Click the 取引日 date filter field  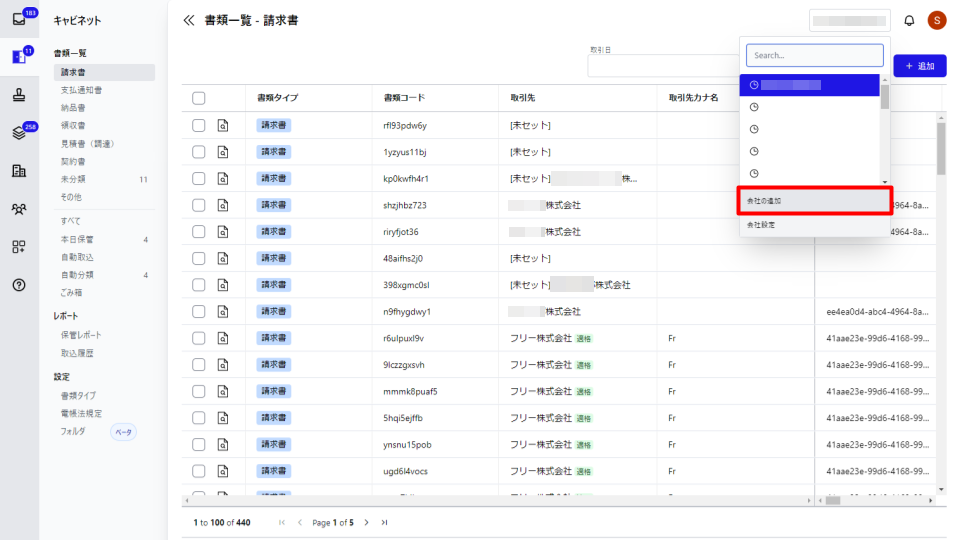[663, 66]
